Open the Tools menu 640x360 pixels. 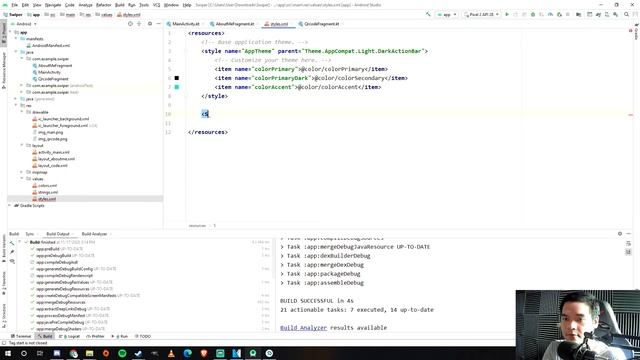click(144, 5)
